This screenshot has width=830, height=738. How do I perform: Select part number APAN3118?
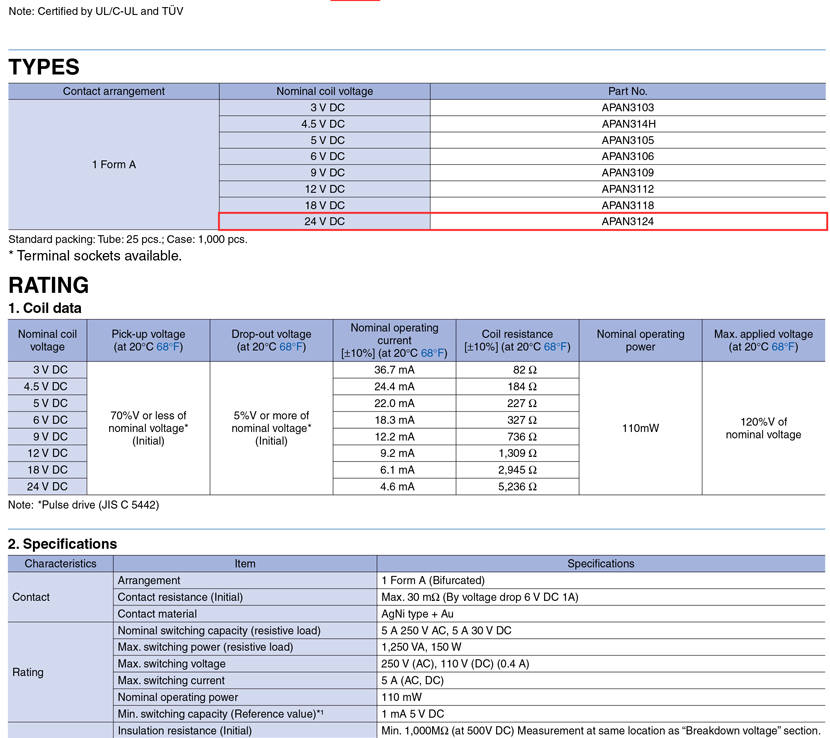pyautogui.click(x=627, y=205)
